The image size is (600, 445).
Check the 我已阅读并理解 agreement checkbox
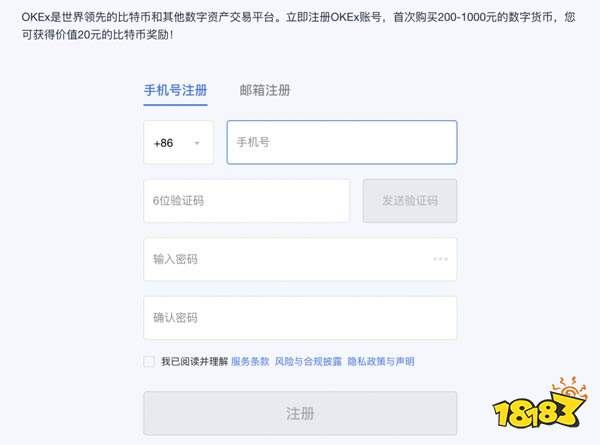click(x=149, y=361)
